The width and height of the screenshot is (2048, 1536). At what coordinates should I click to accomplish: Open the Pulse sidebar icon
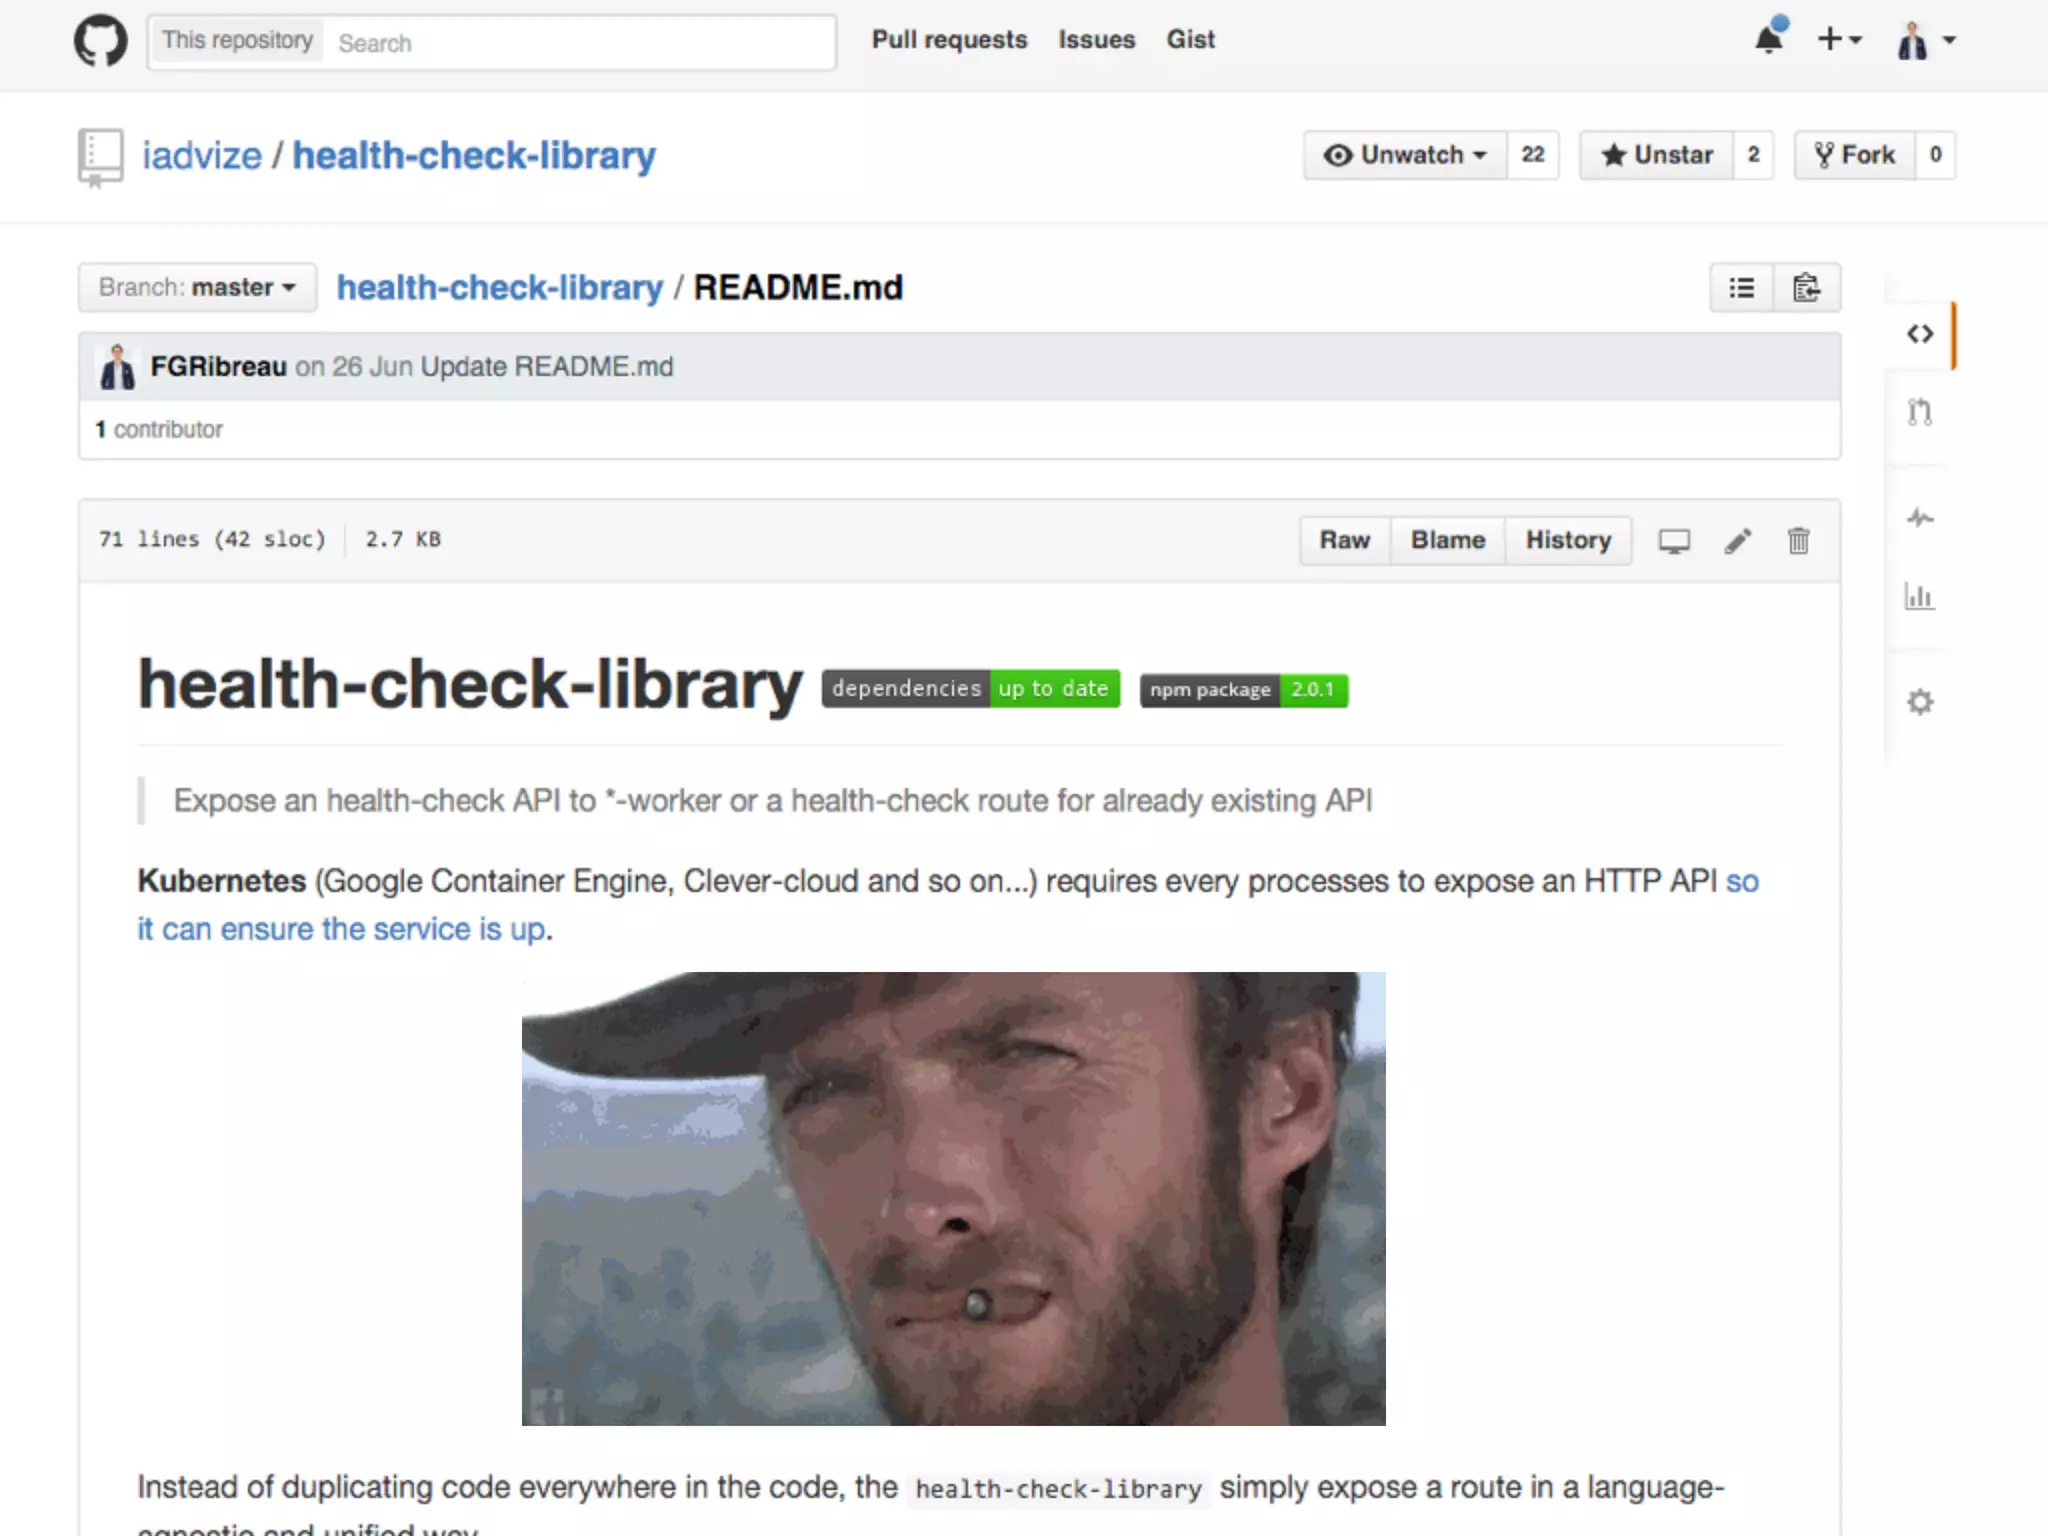(x=1919, y=518)
